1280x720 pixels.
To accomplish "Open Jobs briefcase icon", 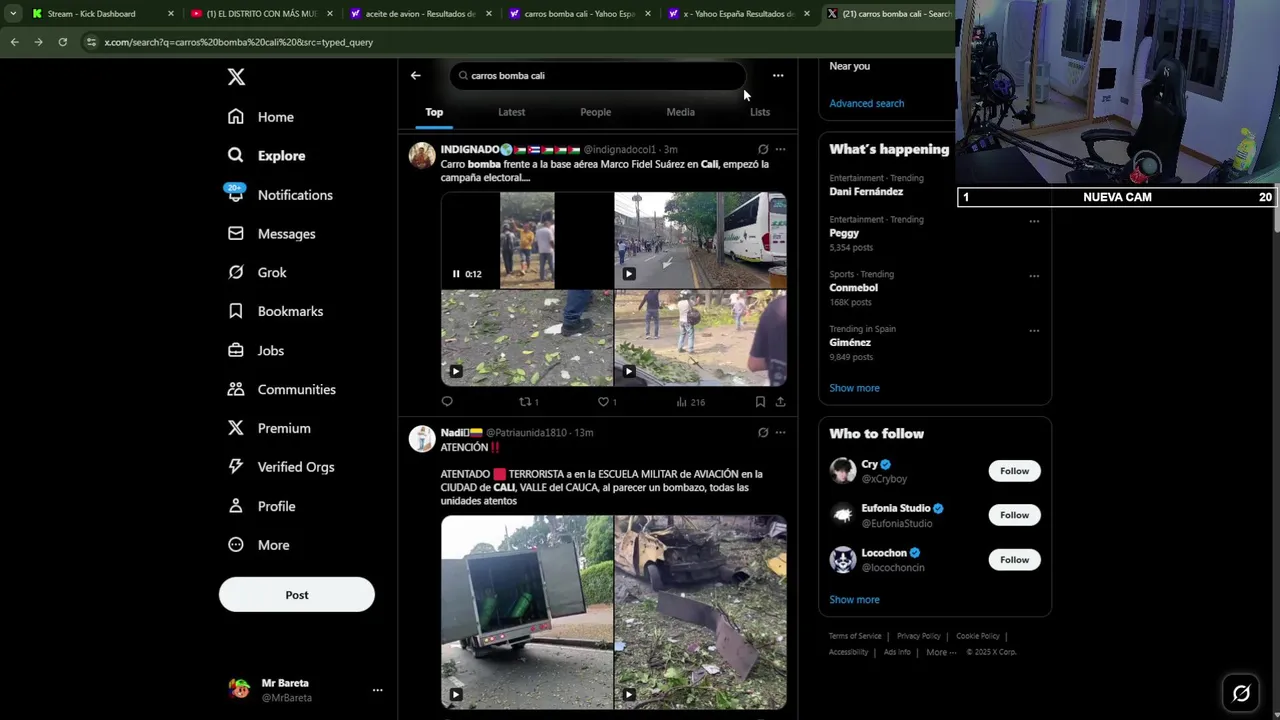I will (x=235, y=350).
